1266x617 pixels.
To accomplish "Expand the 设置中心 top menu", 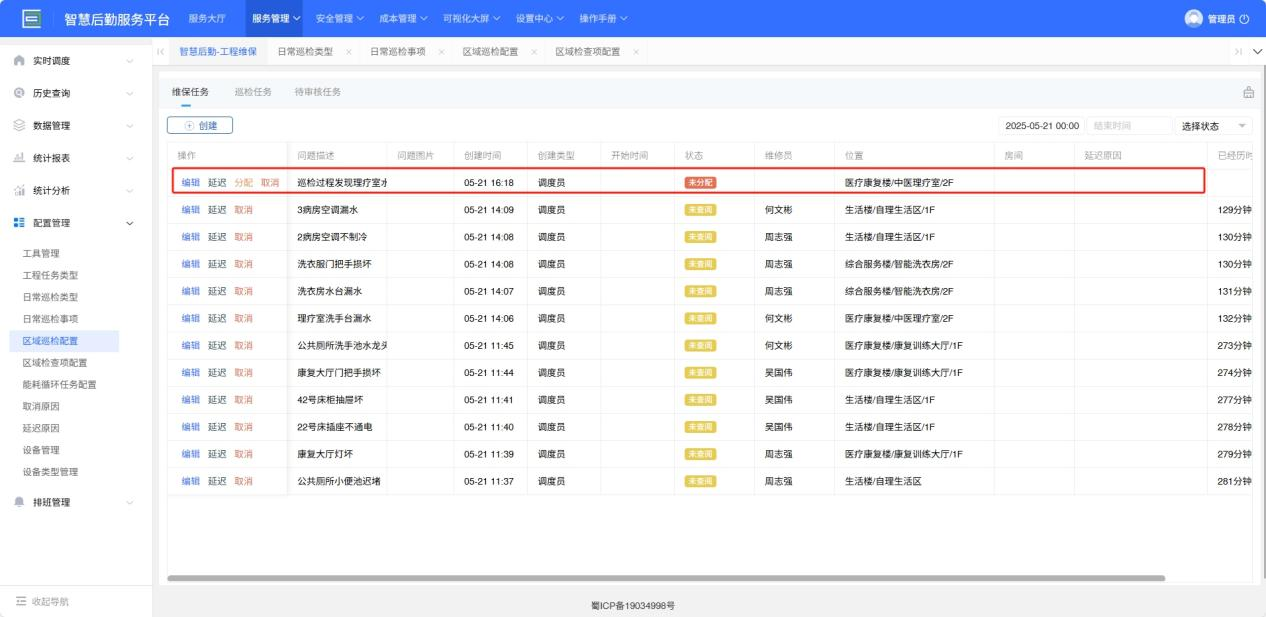I will pyautogui.click(x=540, y=18).
